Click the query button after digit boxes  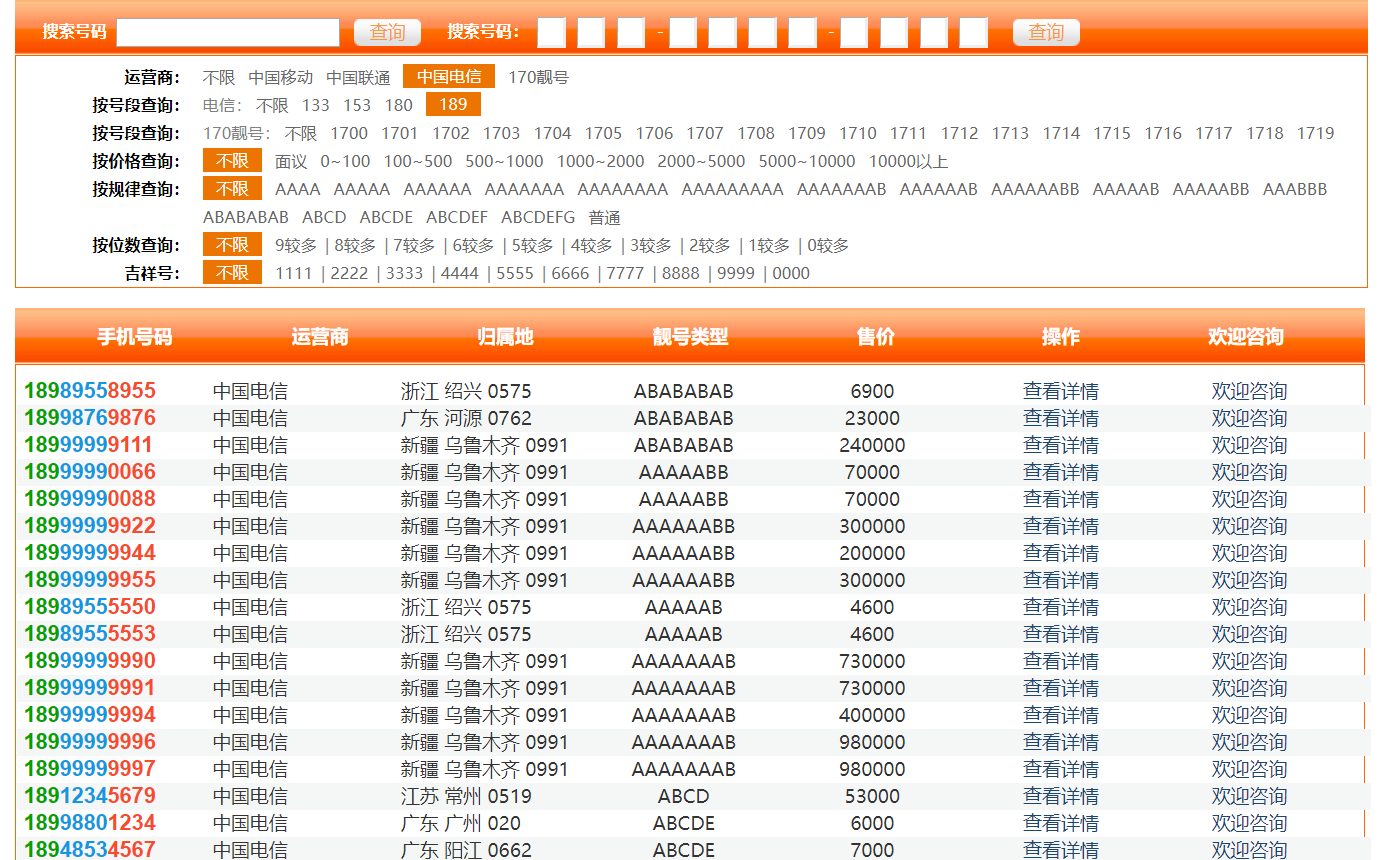pyautogui.click(x=1046, y=32)
